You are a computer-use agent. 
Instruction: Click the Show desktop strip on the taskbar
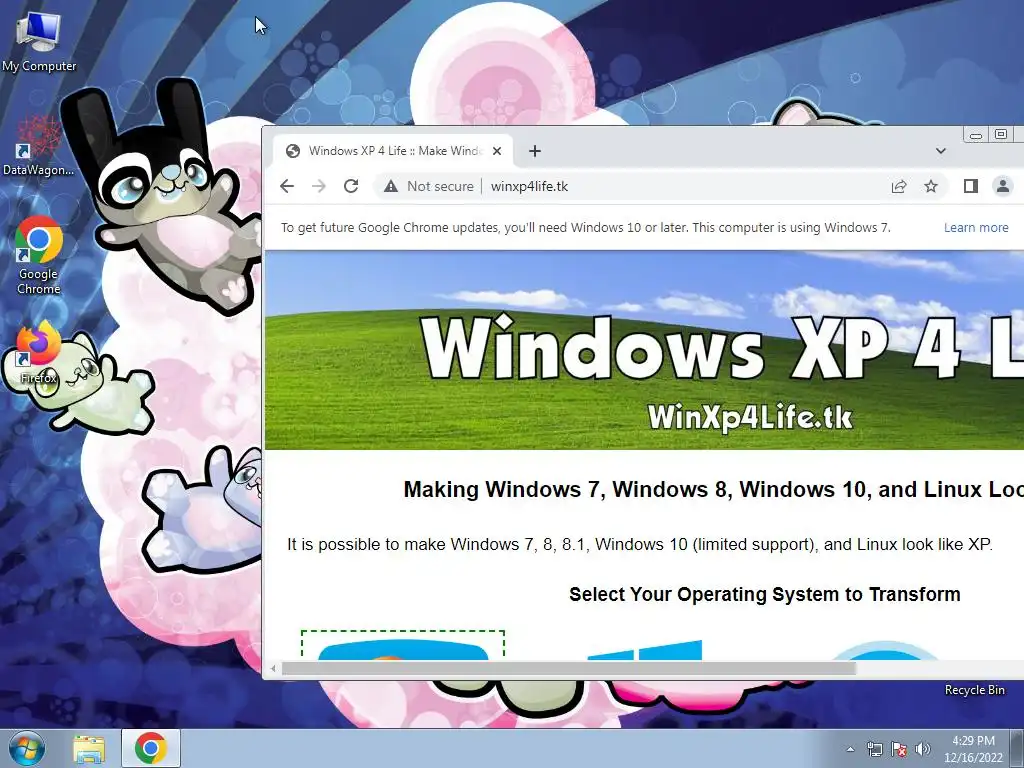point(1017,749)
